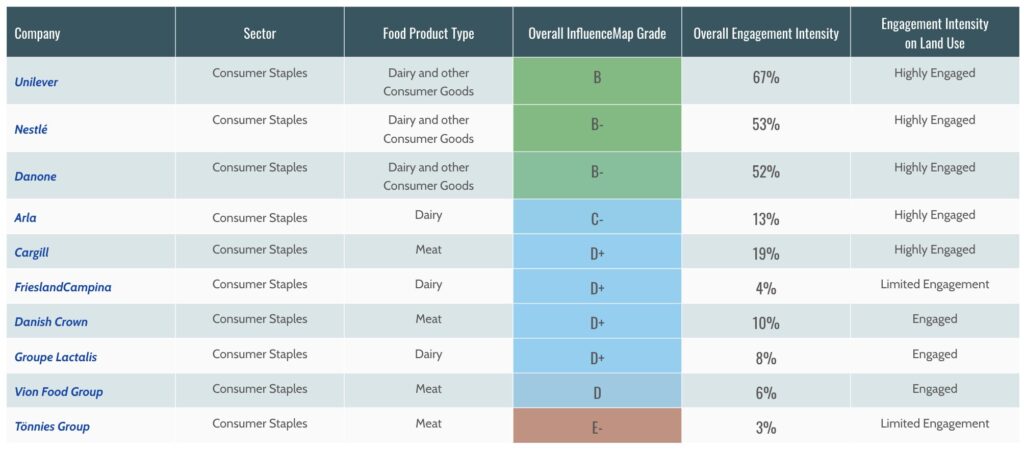Click the Overall InfluenceMap Grade header
This screenshot has height=451, width=1024.
pos(597,33)
